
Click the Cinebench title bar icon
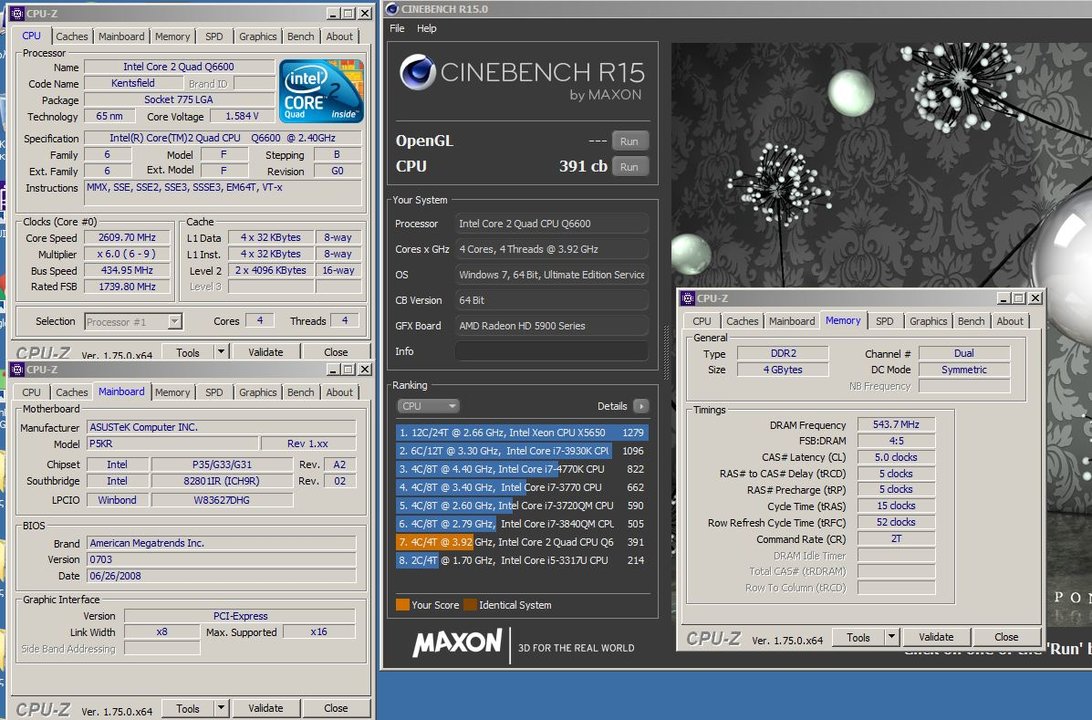392,9
